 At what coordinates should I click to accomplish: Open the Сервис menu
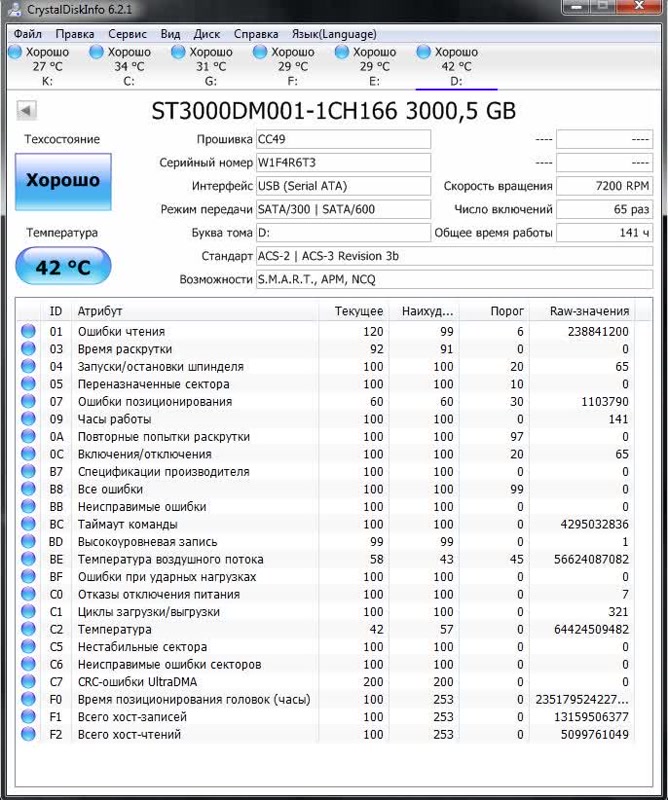click(127, 34)
